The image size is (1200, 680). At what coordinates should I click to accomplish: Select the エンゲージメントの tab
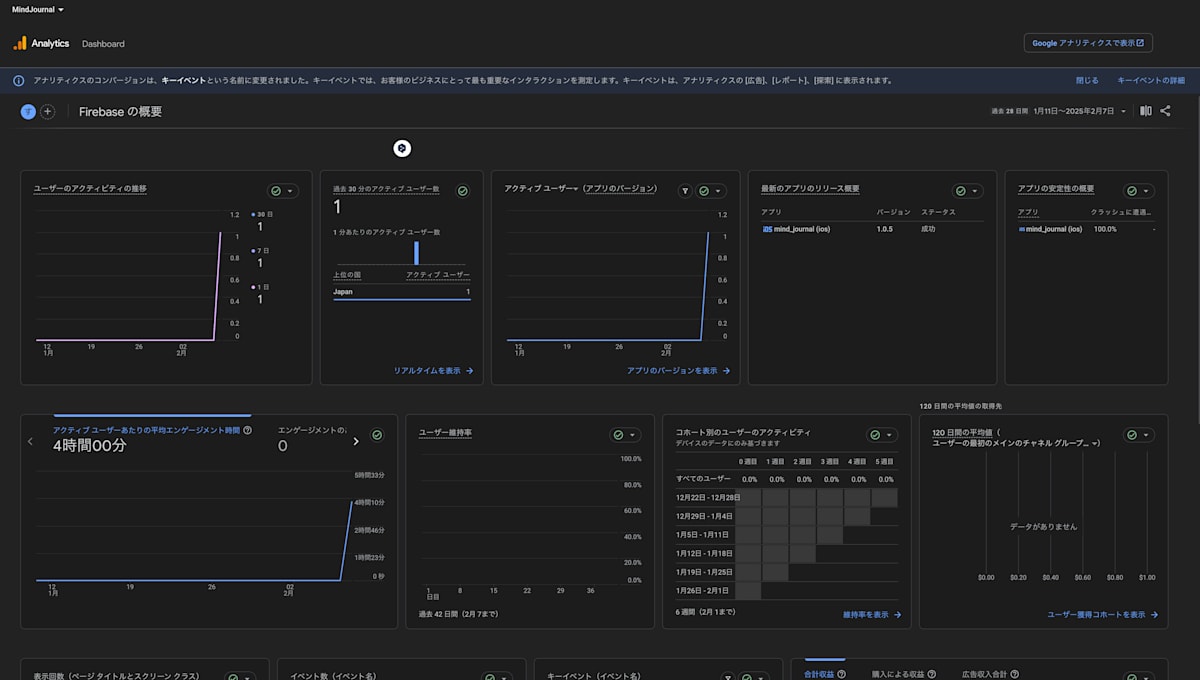pyautogui.click(x=312, y=438)
